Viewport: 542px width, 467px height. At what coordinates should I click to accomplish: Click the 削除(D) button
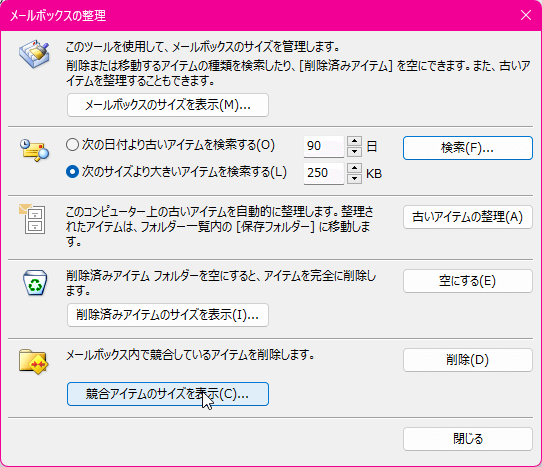tap(468, 360)
